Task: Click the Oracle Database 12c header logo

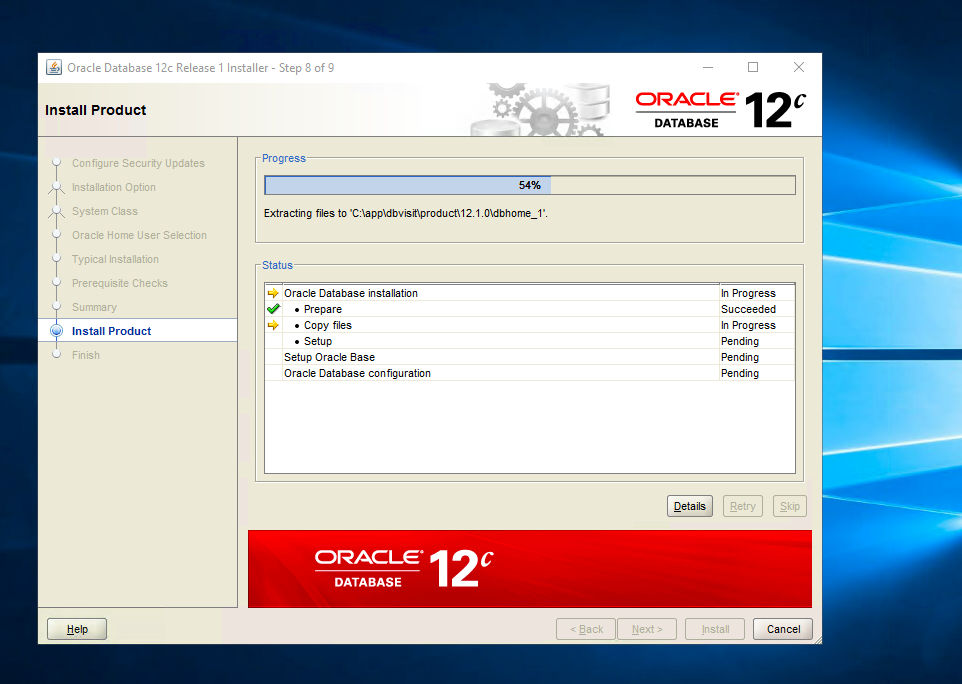Action: [x=720, y=110]
